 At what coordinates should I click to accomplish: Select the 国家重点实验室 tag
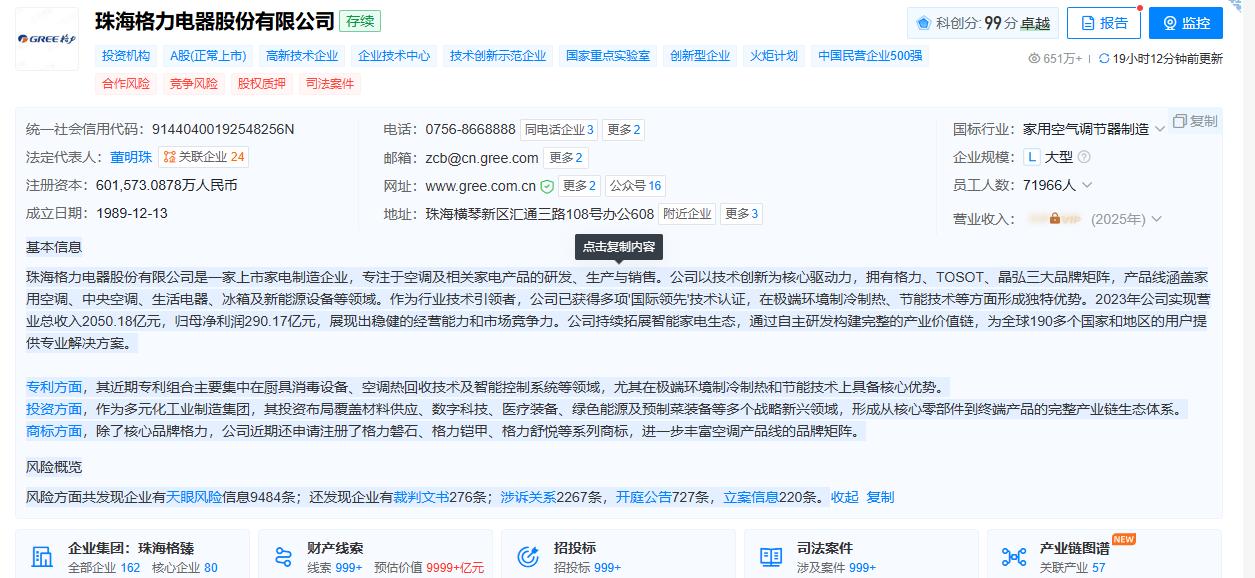pyautogui.click(x=608, y=56)
